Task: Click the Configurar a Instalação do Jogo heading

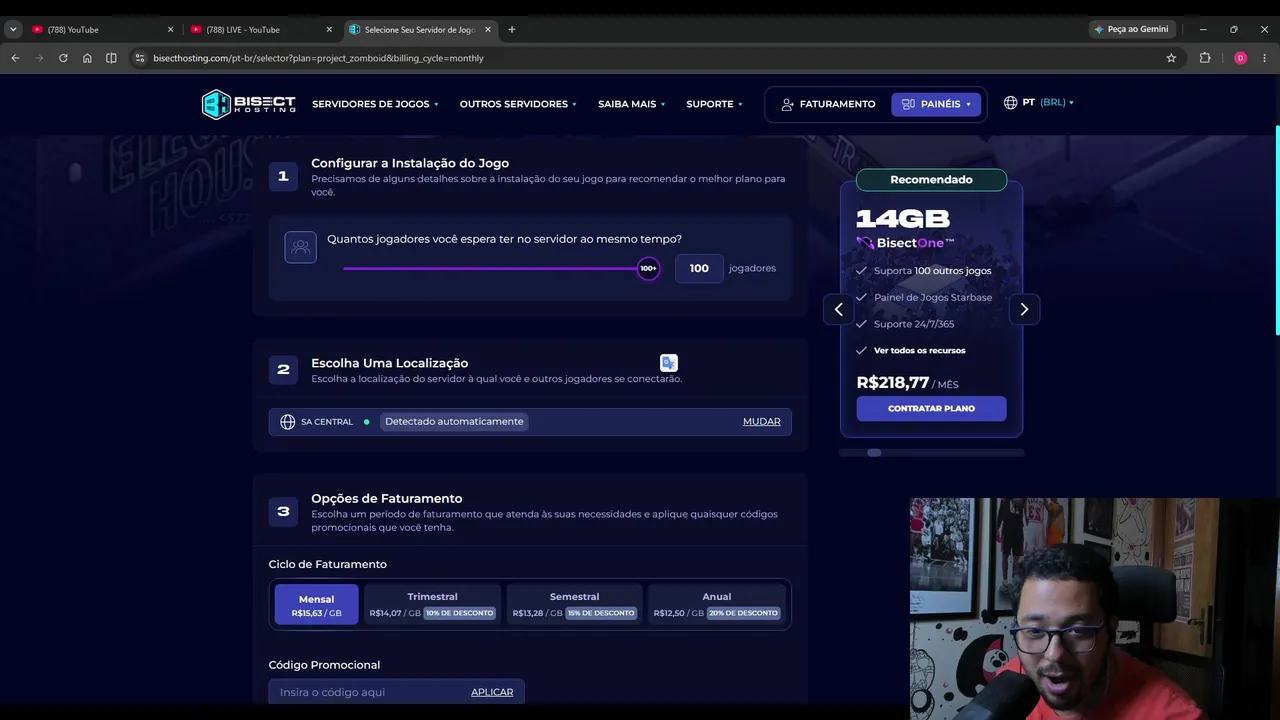Action: pos(410,163)
